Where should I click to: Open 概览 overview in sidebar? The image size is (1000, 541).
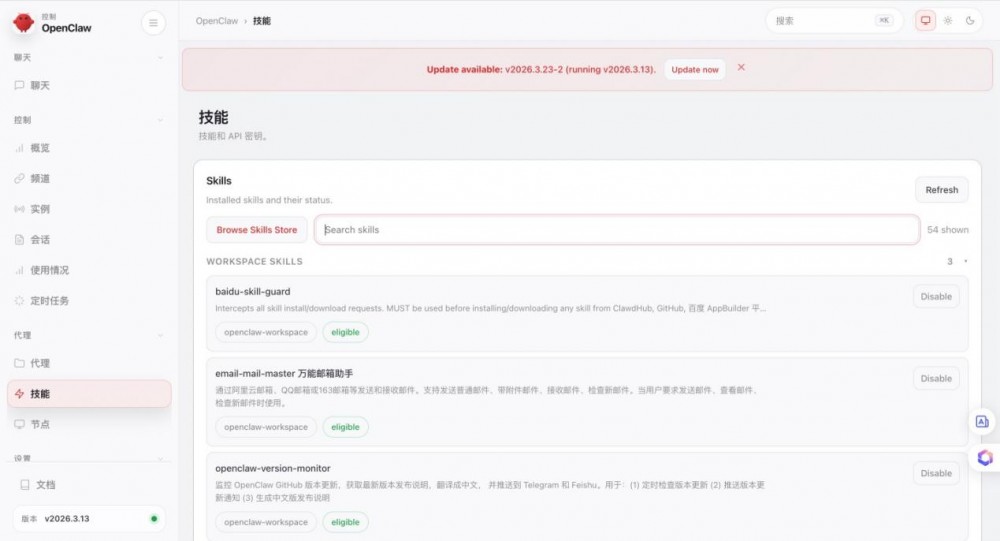click(40, 148)
